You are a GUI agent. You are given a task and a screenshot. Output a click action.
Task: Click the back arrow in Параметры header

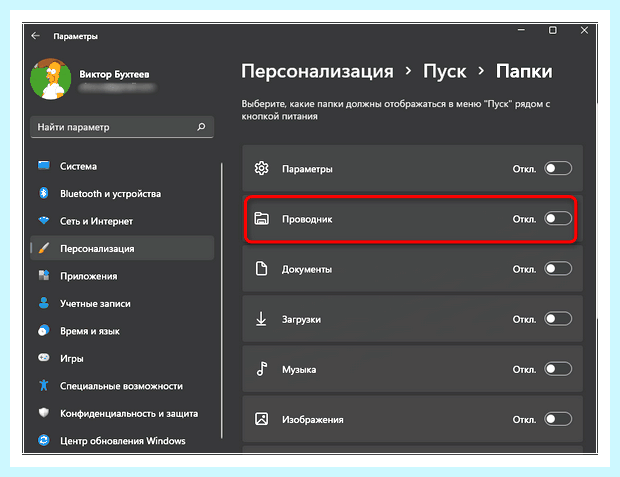click(36, 36)
